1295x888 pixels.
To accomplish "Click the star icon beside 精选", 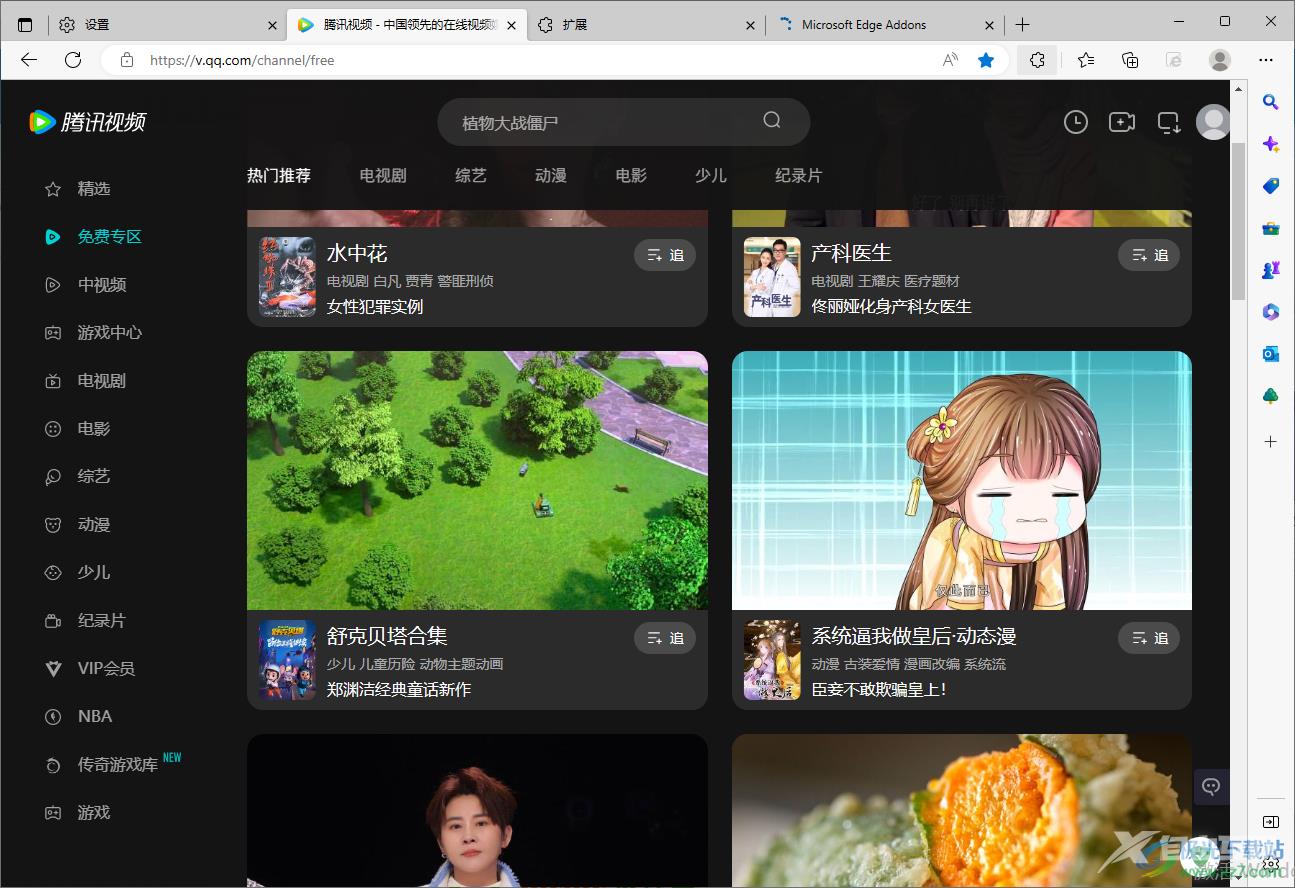I will click(53, 189).
